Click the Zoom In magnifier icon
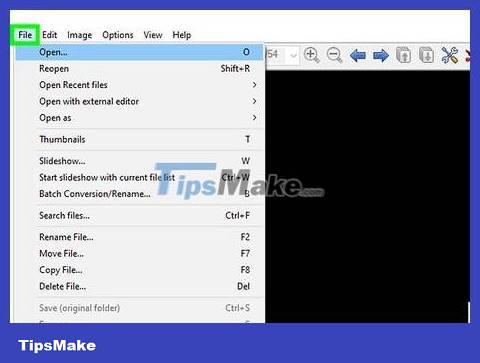Viewport: 480px width, 363px height. click(x=312, y=55)
